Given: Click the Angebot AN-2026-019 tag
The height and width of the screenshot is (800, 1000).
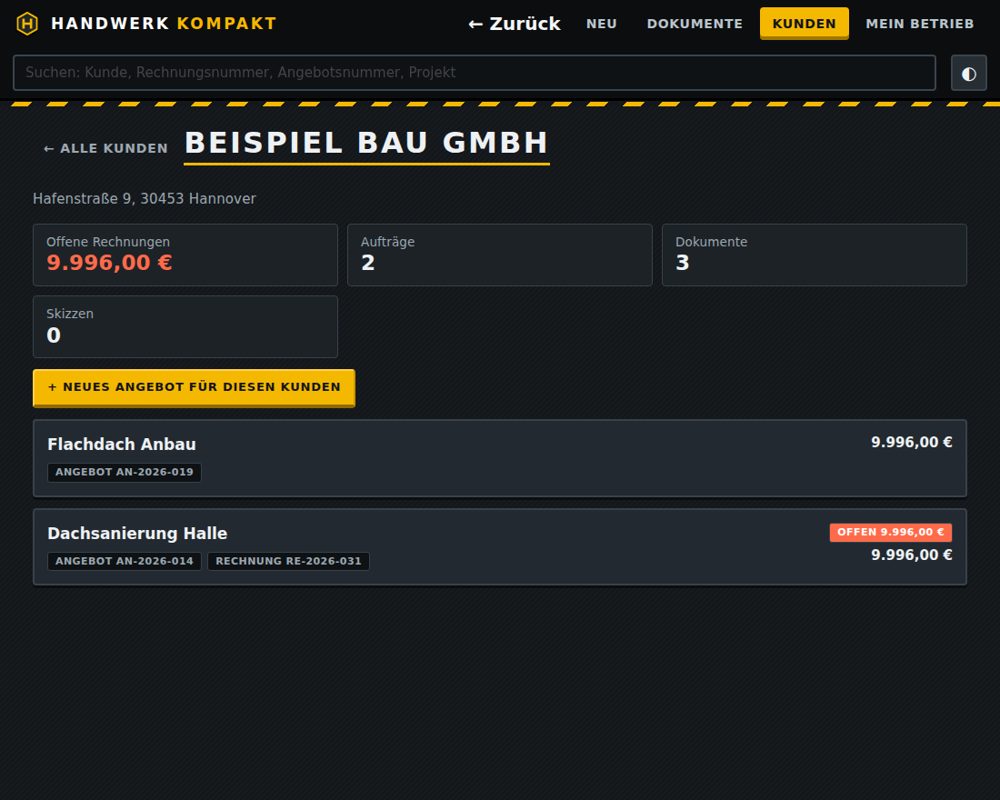Looking at the screenshot, I should tap(124, 472).
